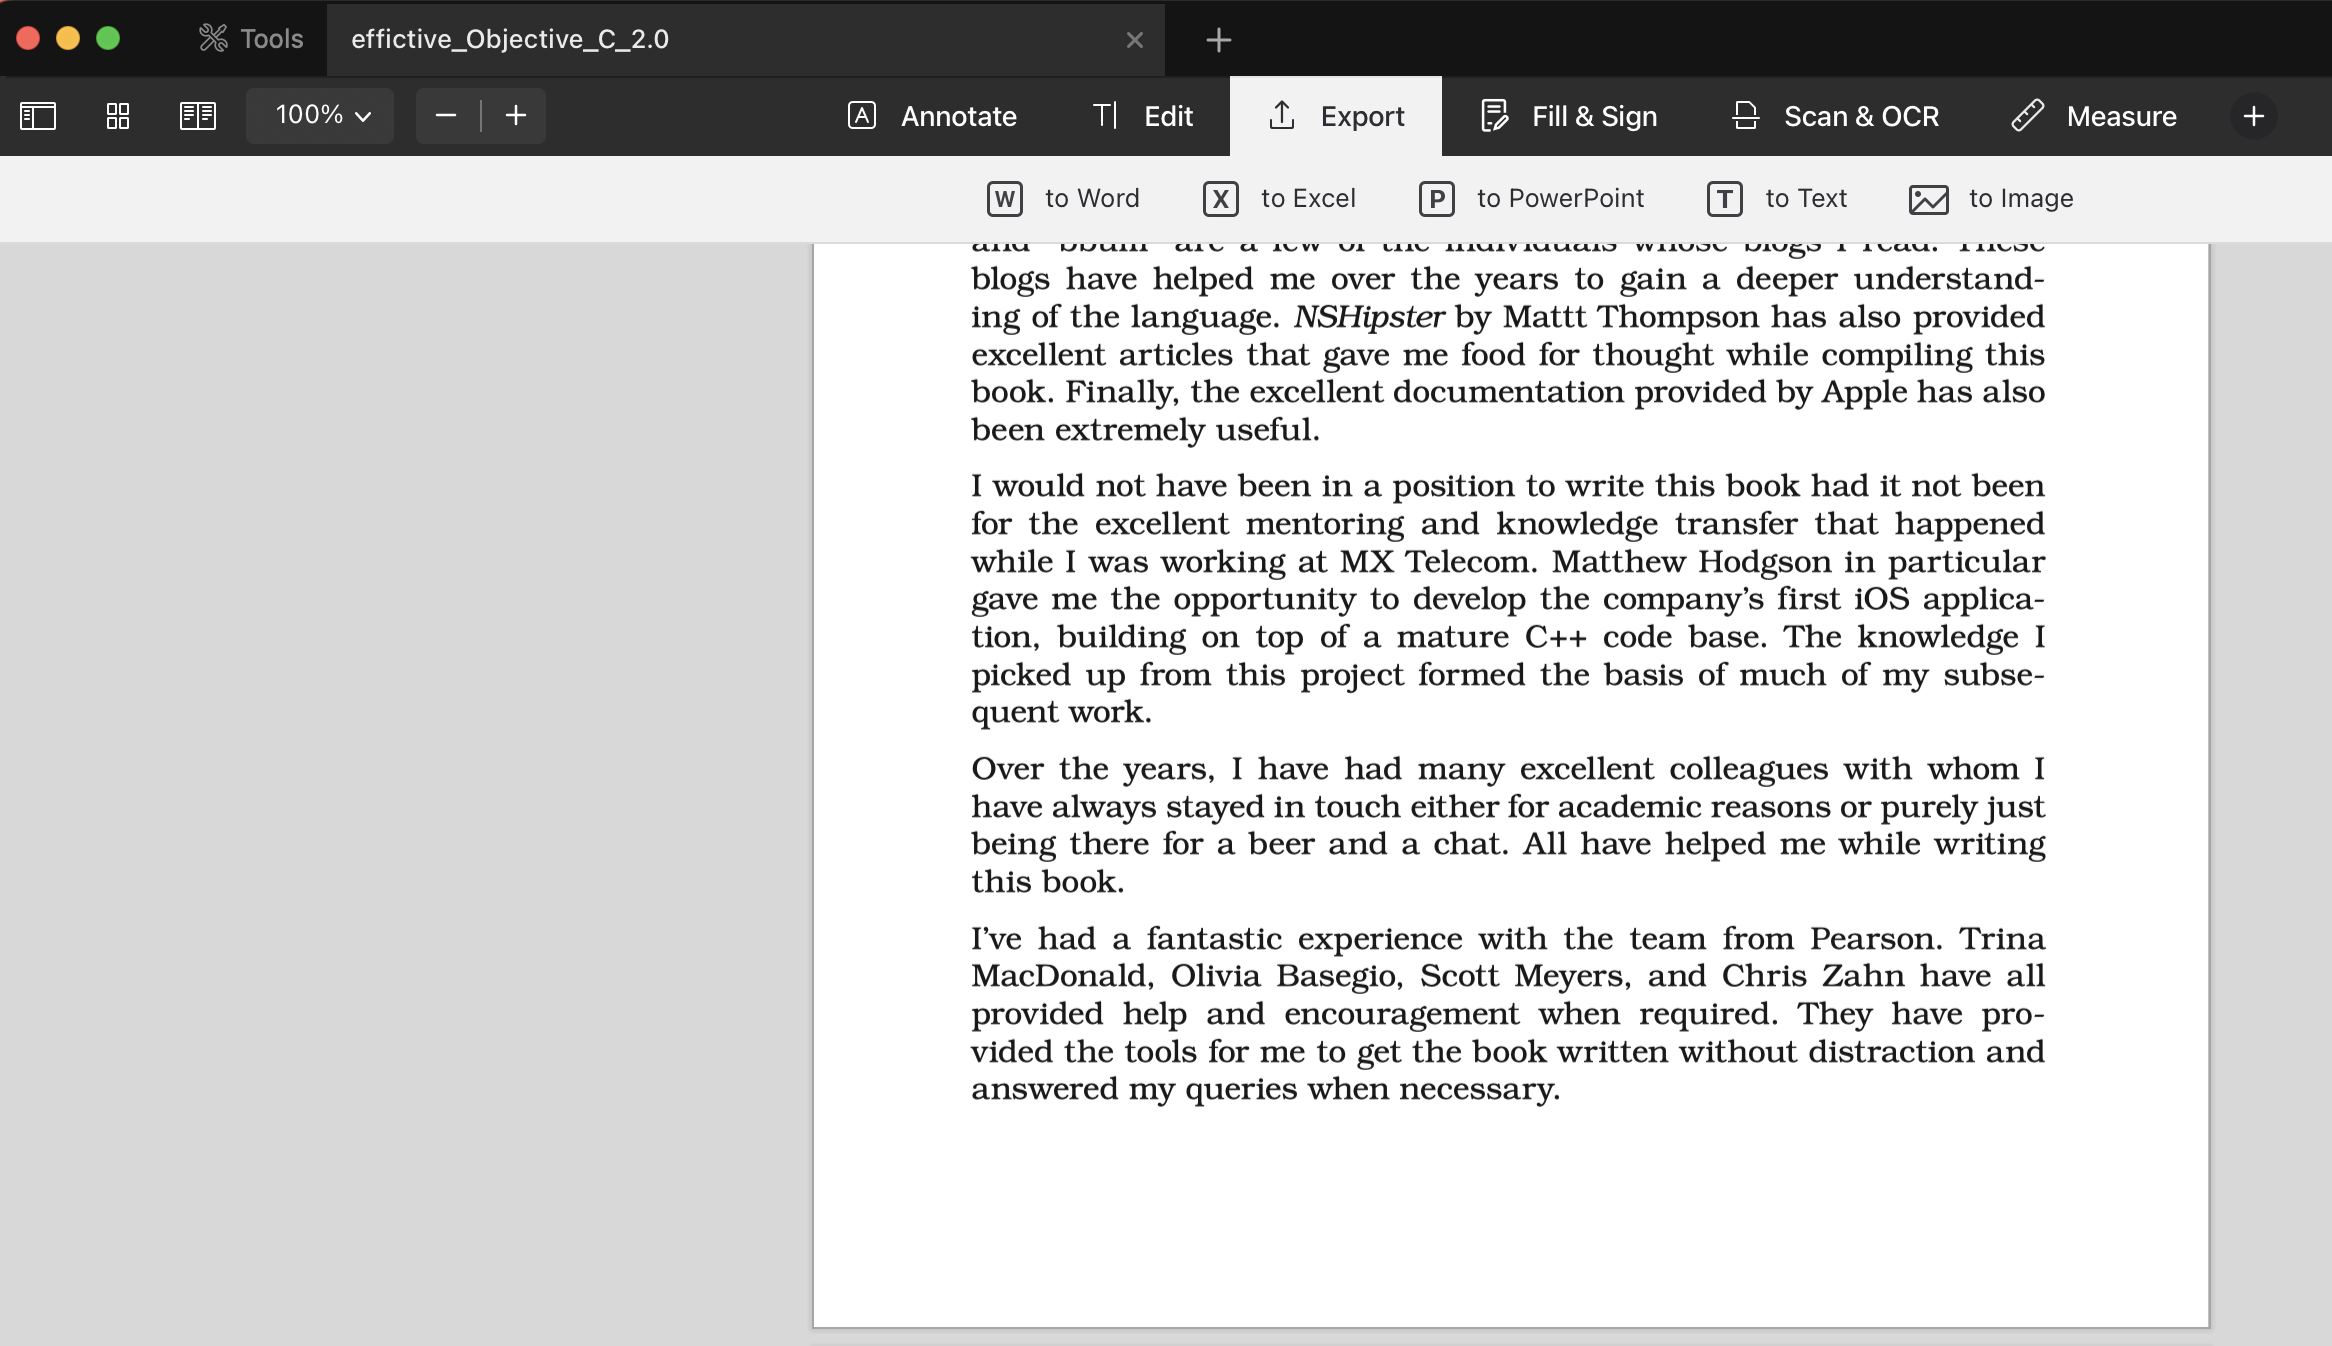Export the PDF to Image
The width and height of the screenshot is (2332, 1346).
pyautogui.click(x=1991, y=199)
